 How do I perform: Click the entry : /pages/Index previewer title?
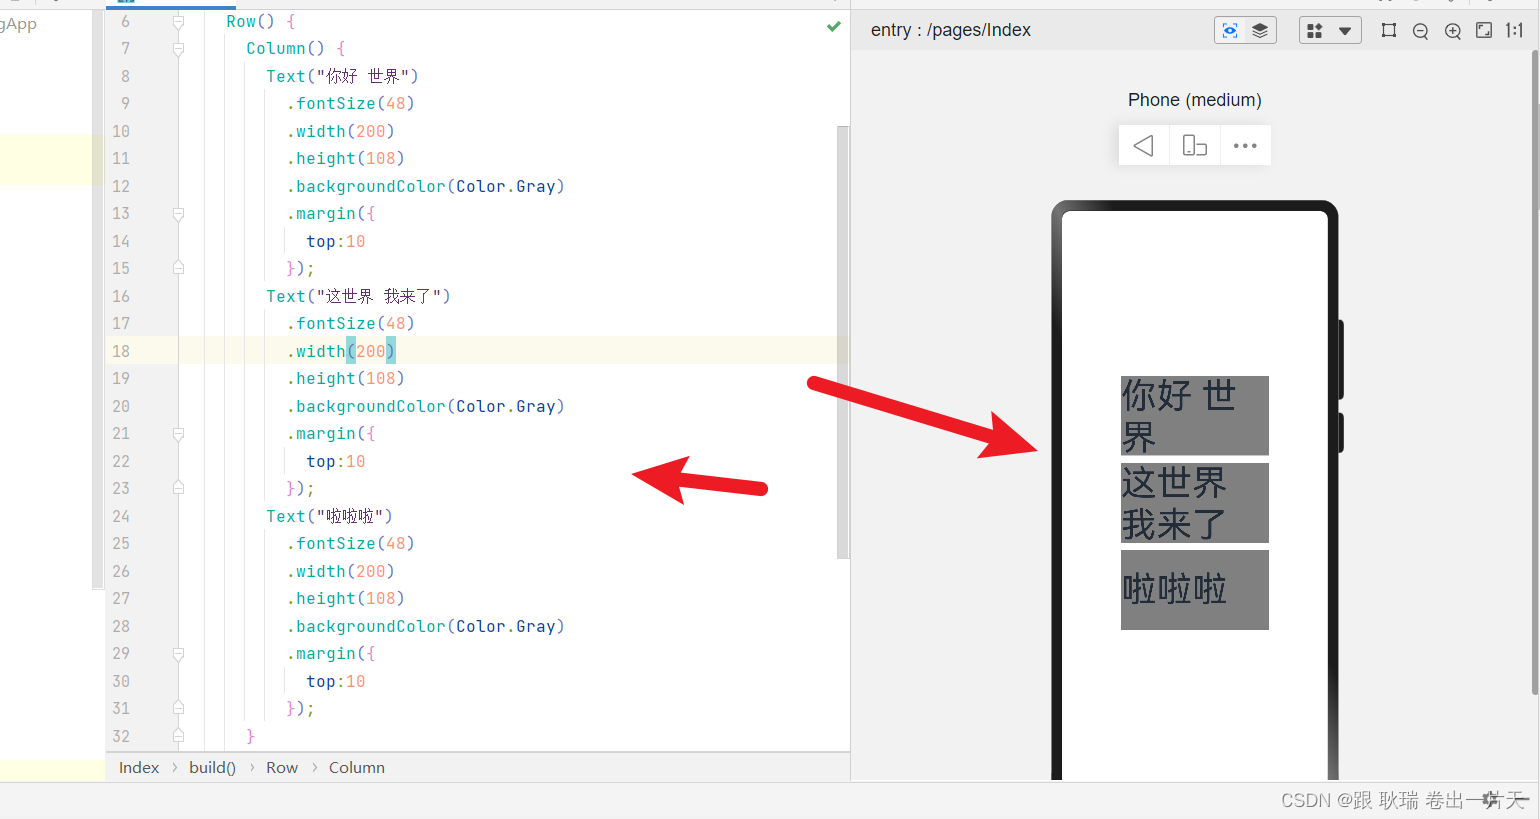pyautogui.click(x=951, y=30)
